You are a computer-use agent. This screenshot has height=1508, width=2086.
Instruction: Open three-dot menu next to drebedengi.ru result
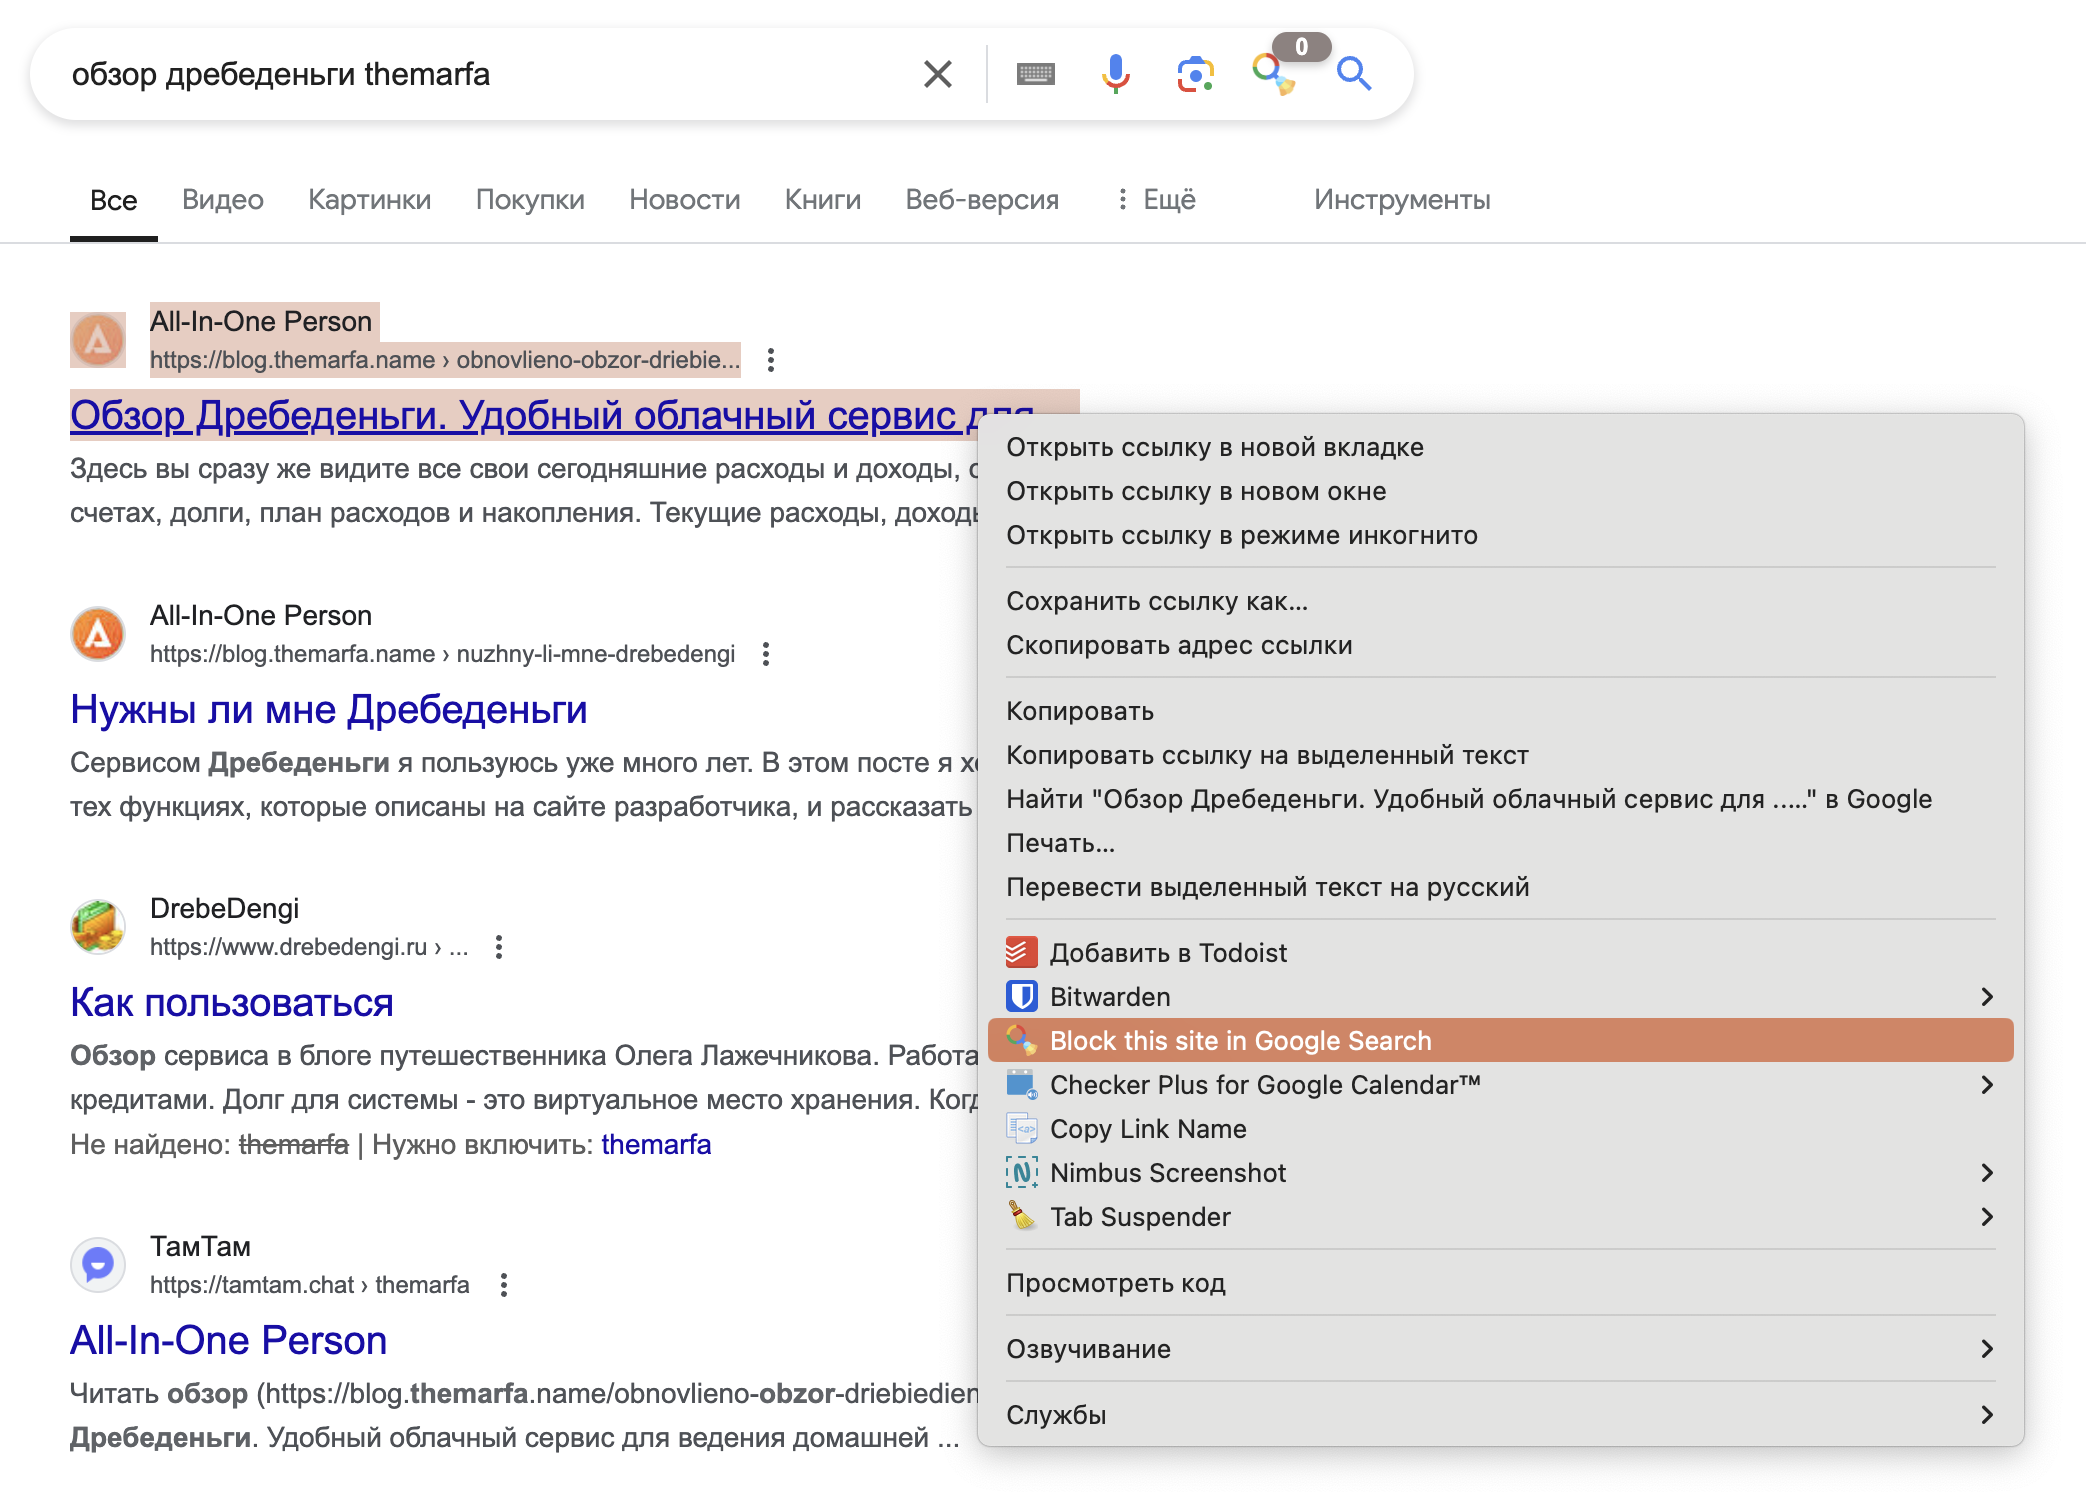coord(499,947)
